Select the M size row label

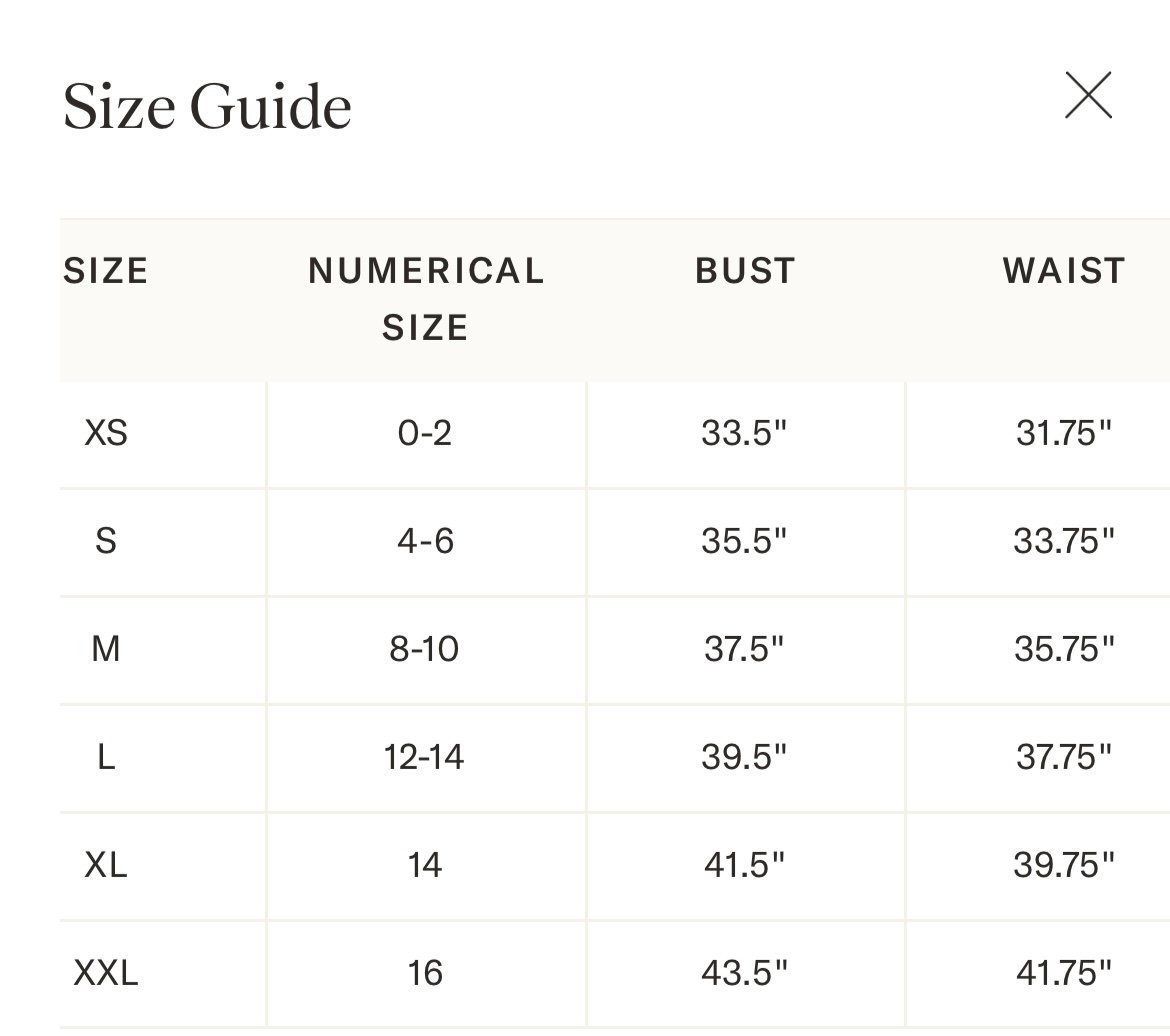(x=106, y=649)
